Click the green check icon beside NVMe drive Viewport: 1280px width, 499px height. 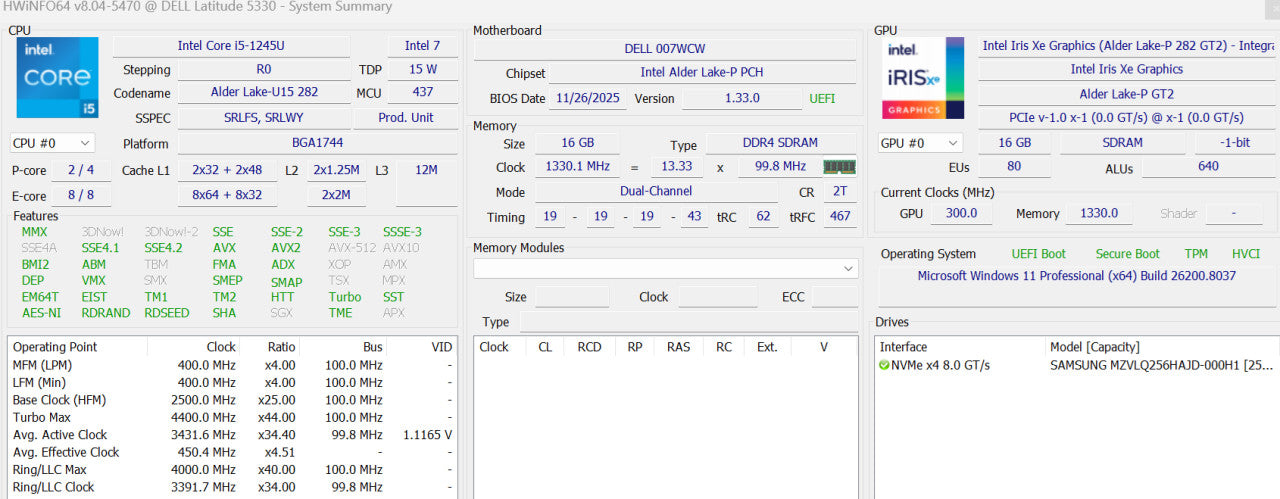(884, 365)
